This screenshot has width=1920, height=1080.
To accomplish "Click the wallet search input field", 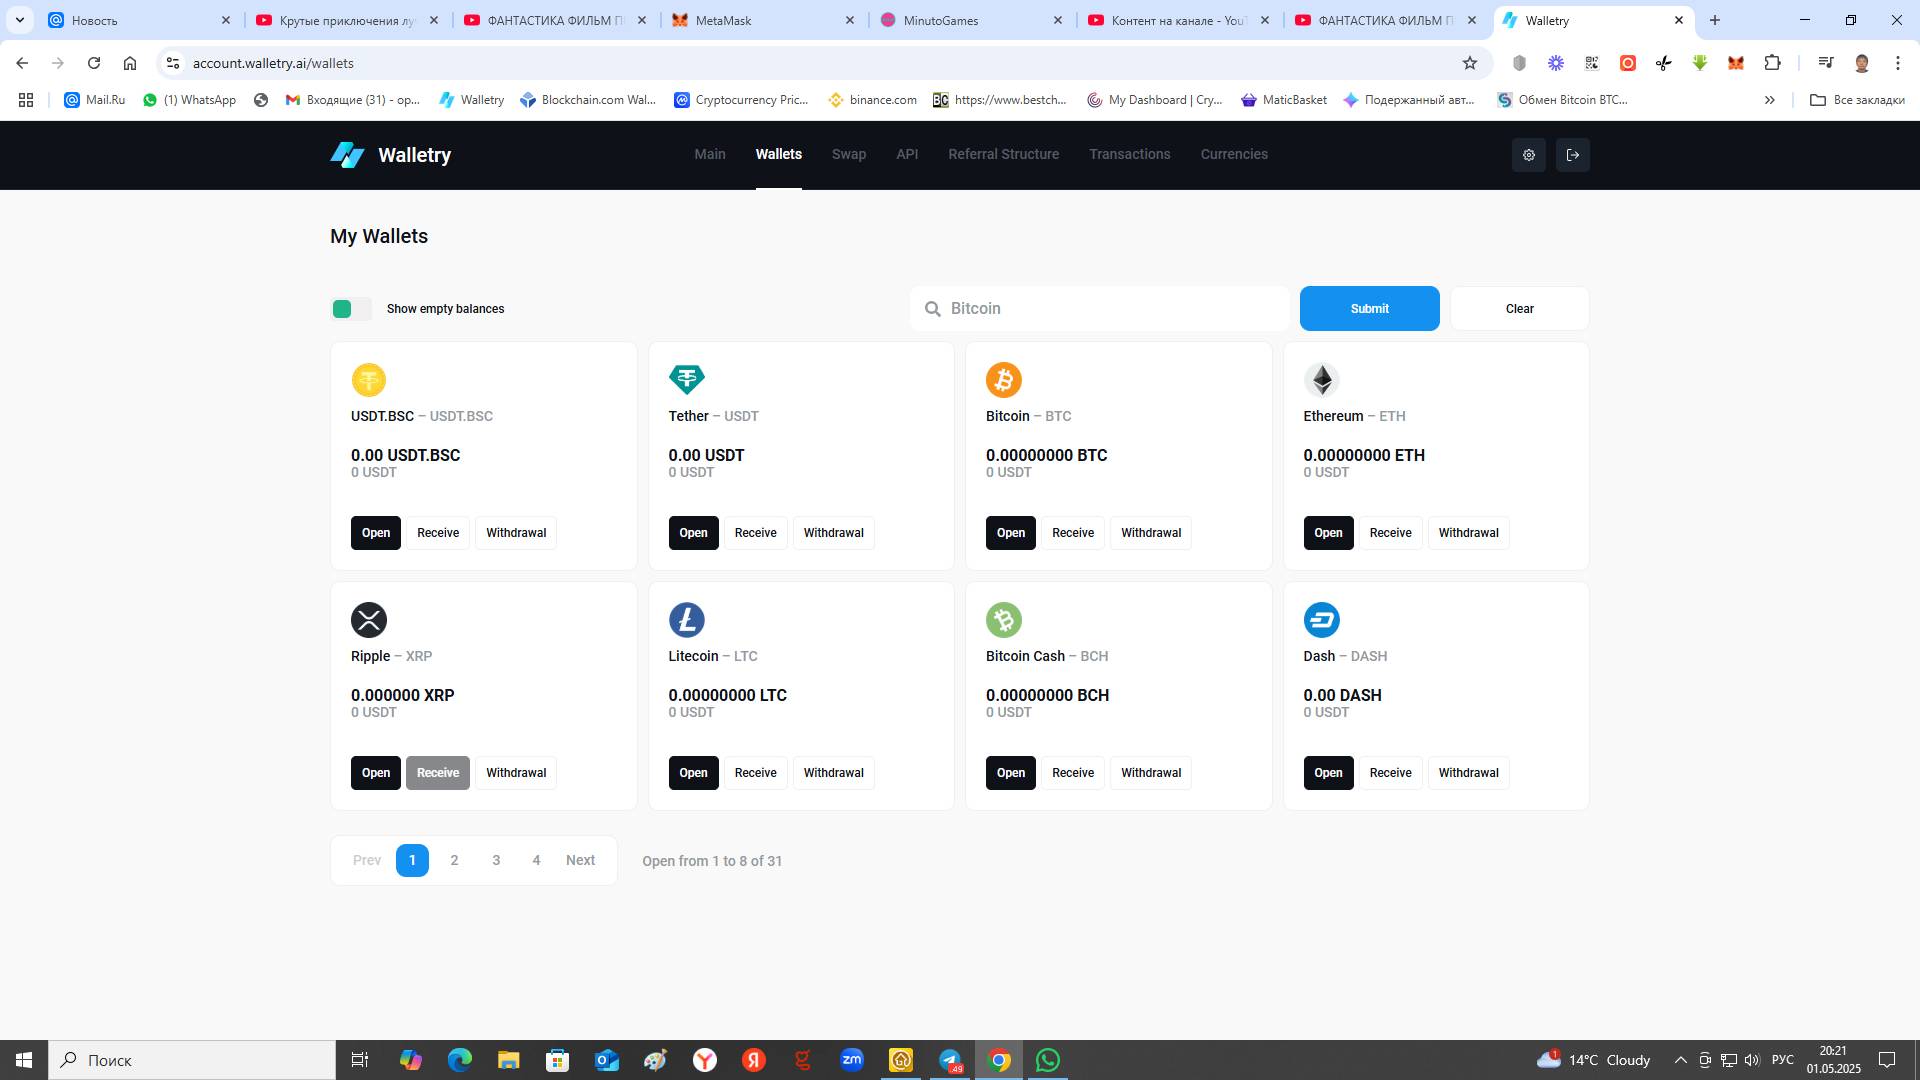I will (x=1100, y=309).
